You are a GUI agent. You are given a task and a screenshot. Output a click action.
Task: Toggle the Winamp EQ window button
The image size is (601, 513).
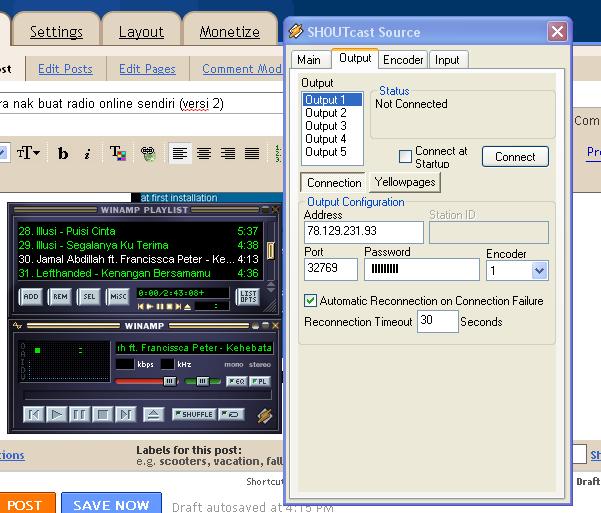click(x=236, y=381)
